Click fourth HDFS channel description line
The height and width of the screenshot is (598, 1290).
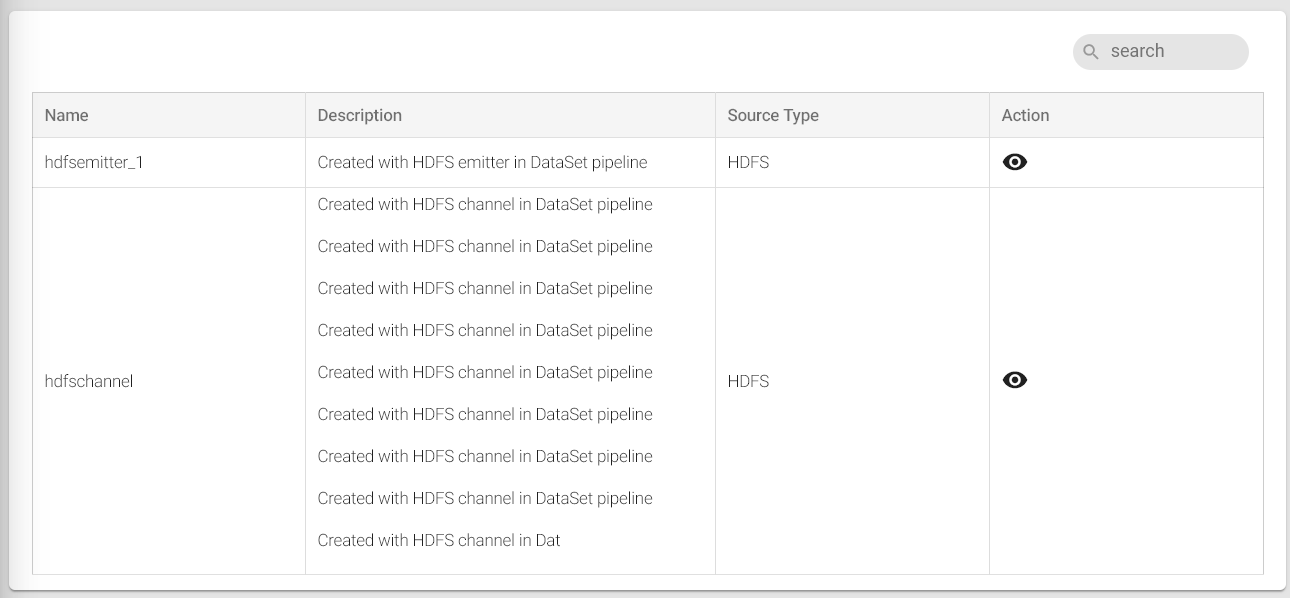click(x=485, y=331)
